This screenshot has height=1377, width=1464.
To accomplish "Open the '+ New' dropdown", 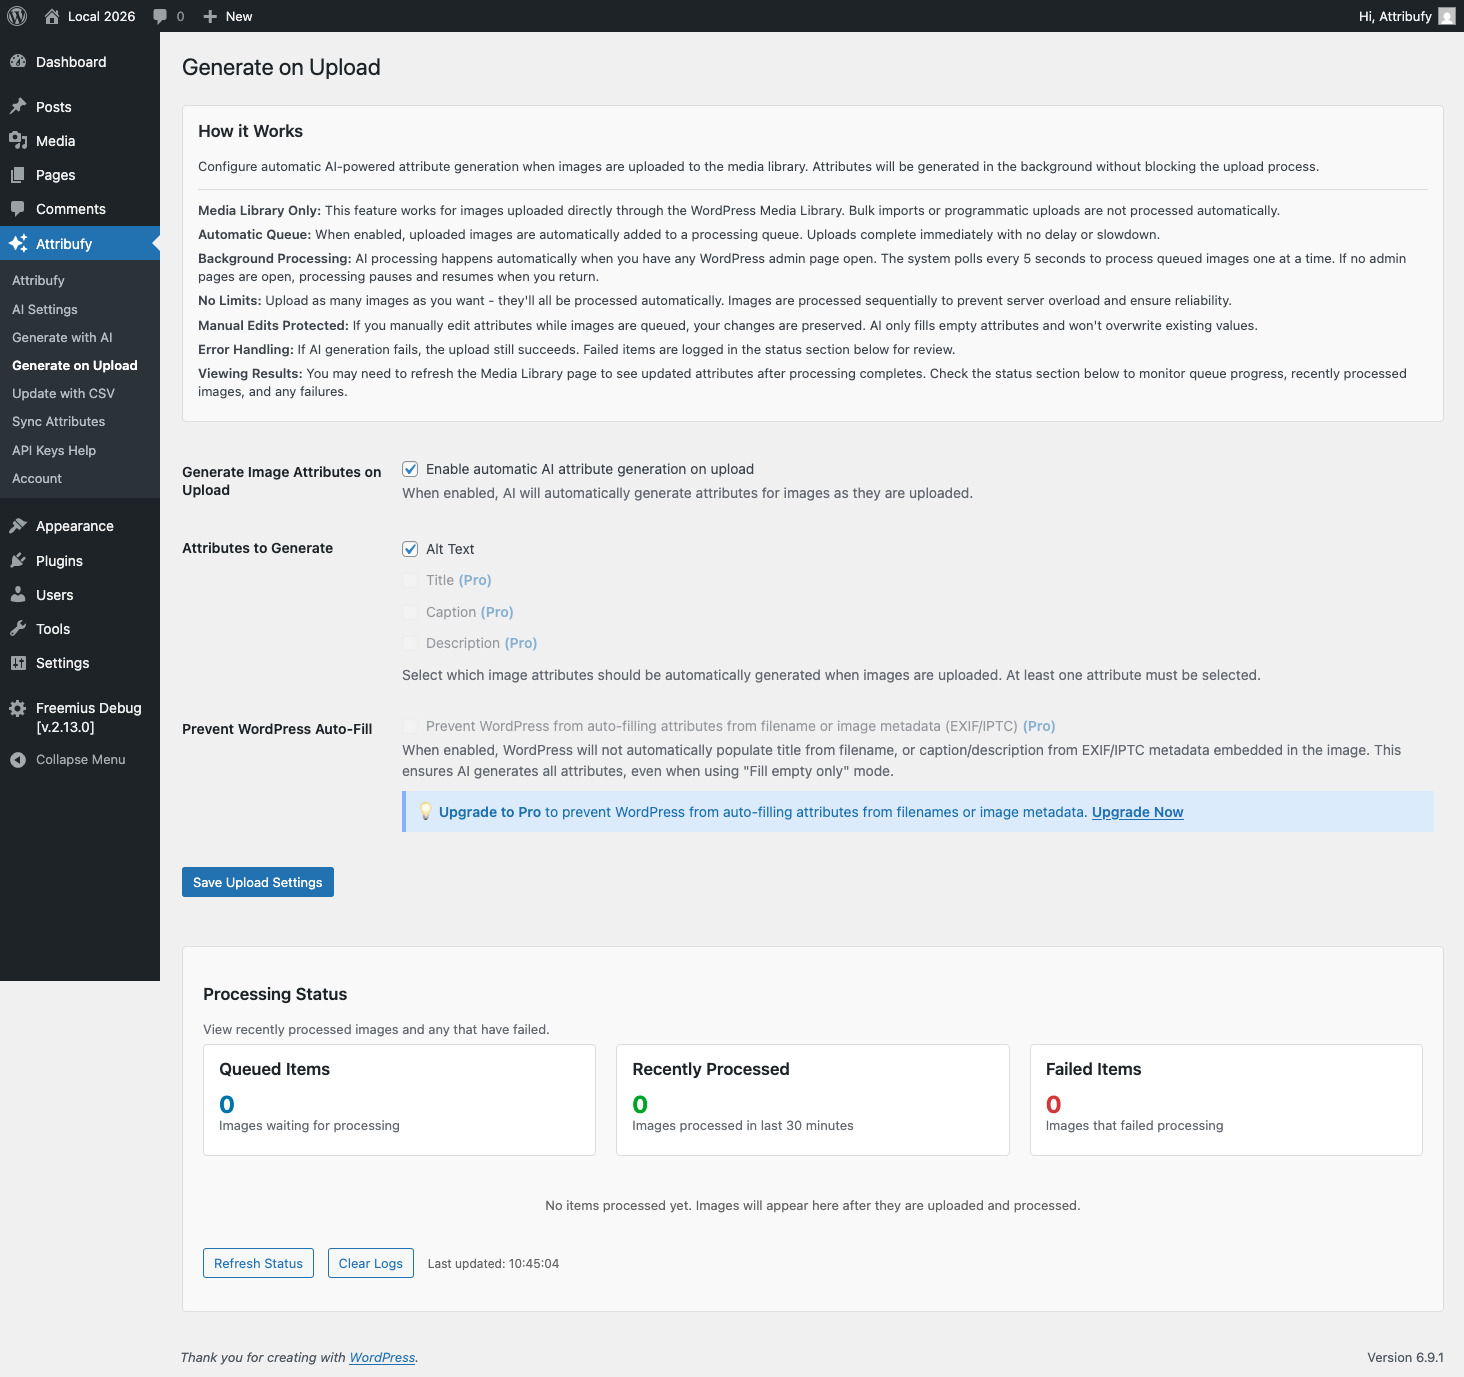I will tap(227, 16).
